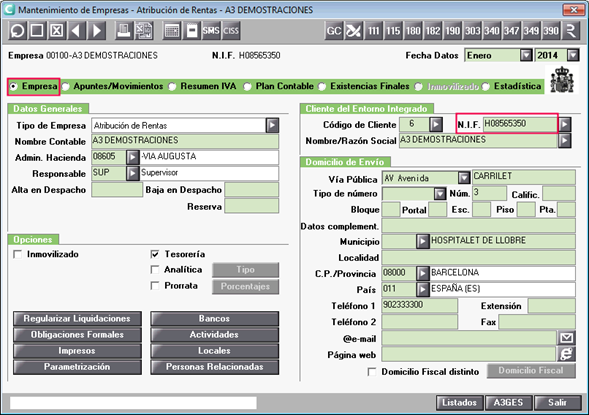Viewport: 589px width, 415px height.
Task: Open the Municipio lookup arrow
Action: [423, 241]
